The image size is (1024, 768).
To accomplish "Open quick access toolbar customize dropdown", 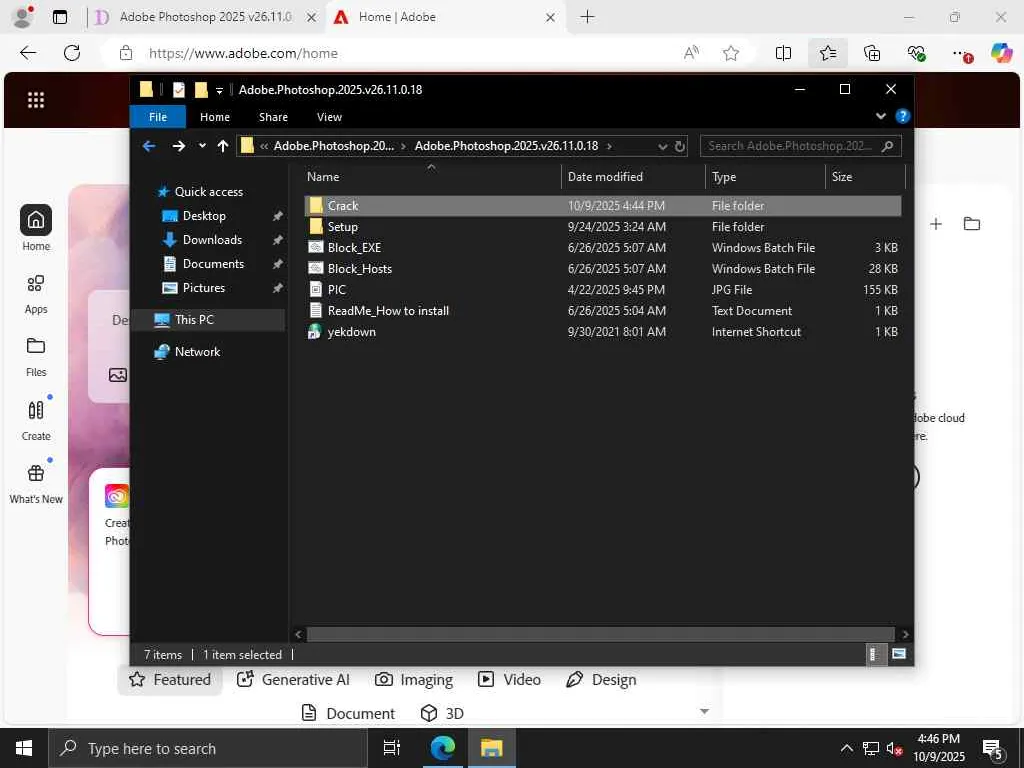I will click(x=219, y=90).
